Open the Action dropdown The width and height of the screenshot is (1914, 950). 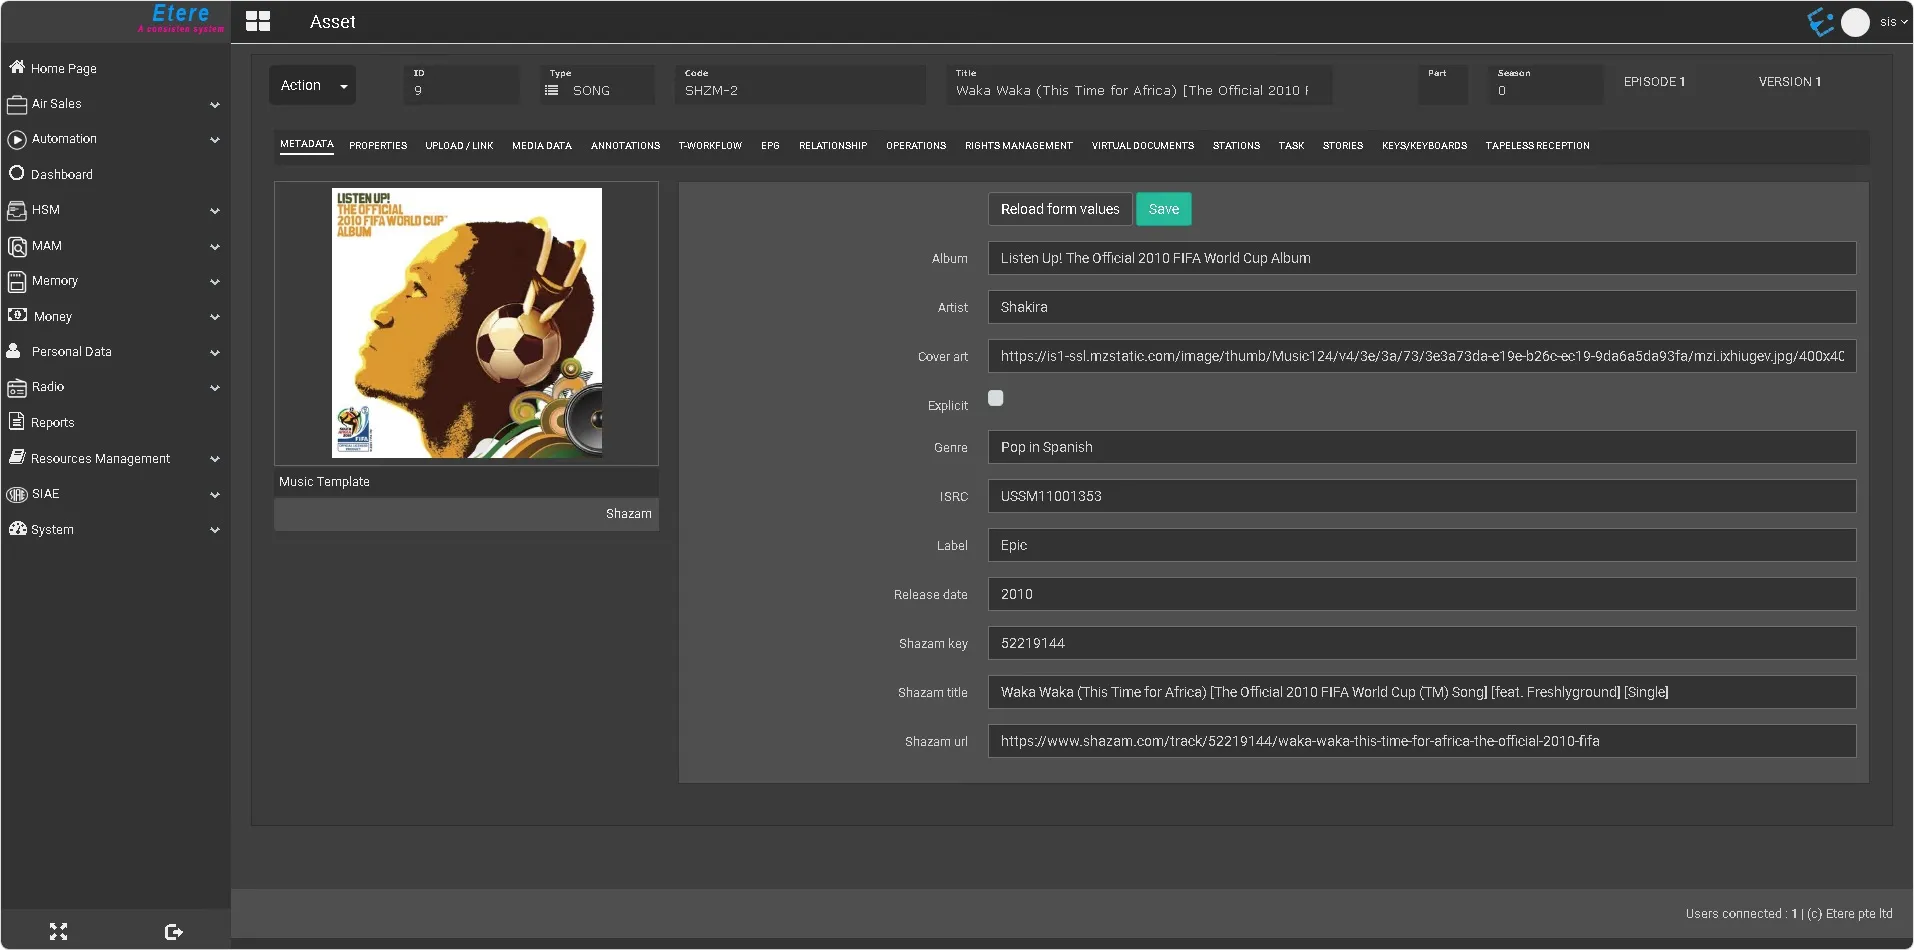(313, 85)
